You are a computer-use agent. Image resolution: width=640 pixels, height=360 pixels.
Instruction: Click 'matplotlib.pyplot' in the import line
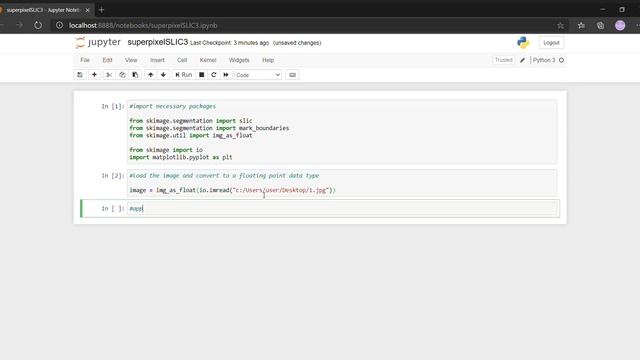click(181, 157)
